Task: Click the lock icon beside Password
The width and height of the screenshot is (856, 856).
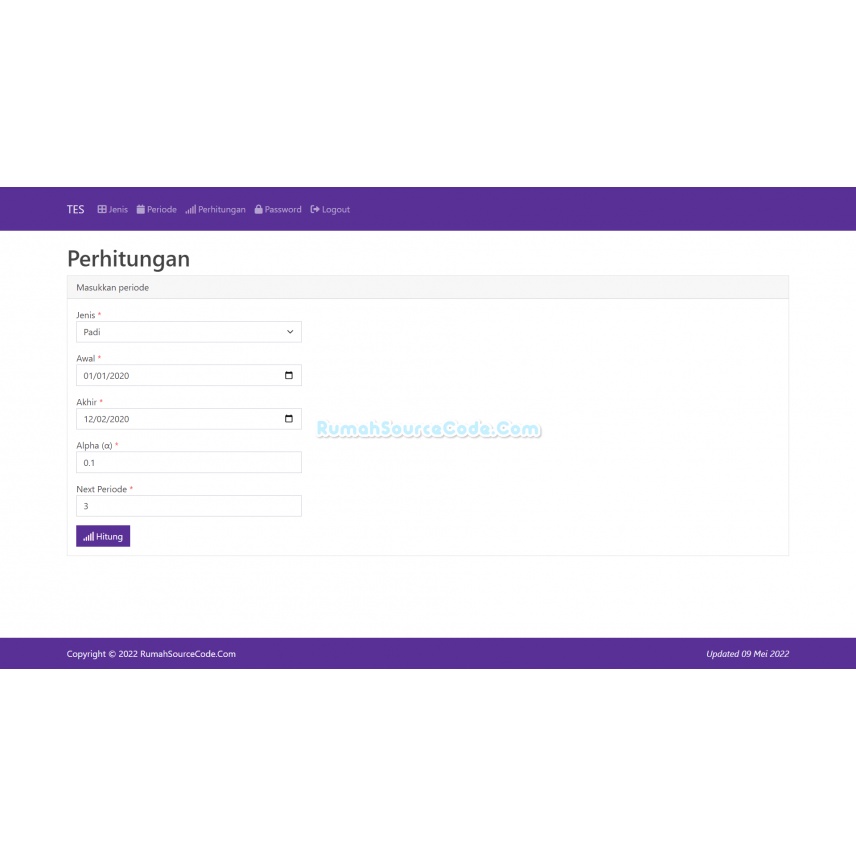Action: 259,210
